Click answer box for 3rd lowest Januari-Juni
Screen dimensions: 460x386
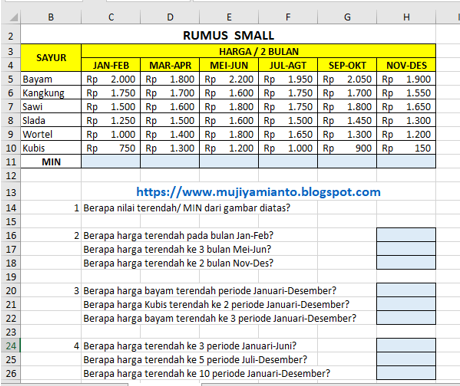pos(406,345)
